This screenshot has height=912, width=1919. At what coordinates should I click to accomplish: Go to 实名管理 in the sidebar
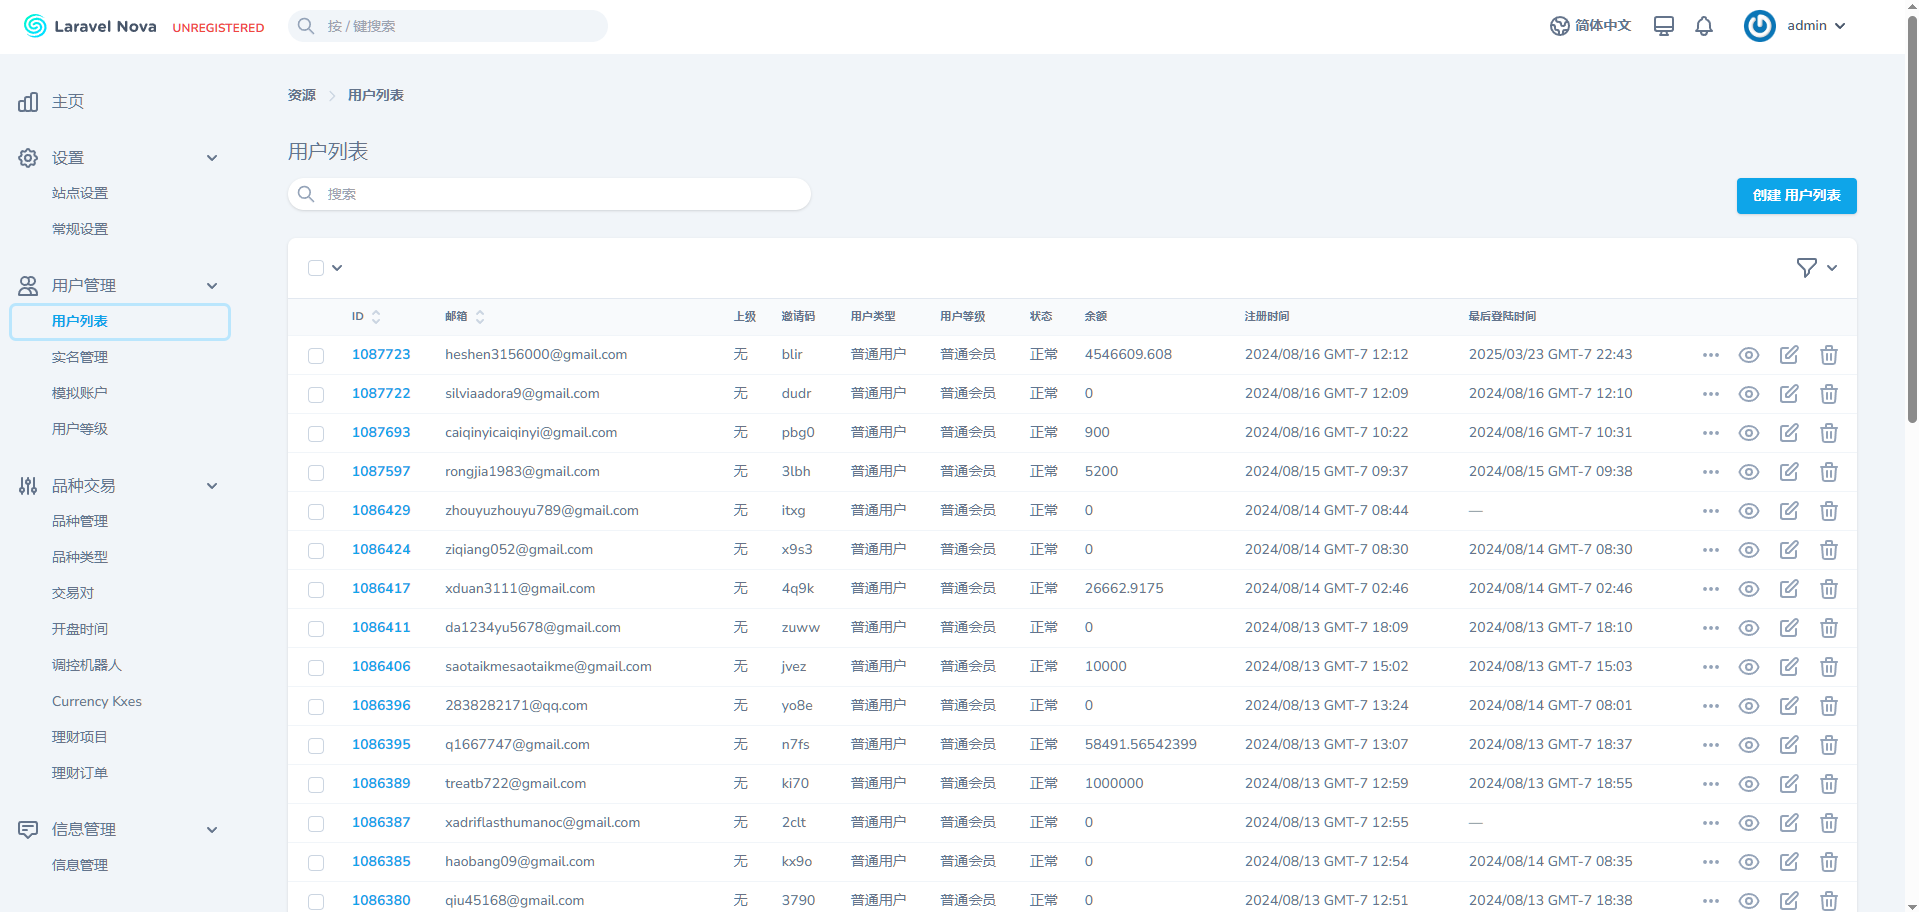[80, 357]
